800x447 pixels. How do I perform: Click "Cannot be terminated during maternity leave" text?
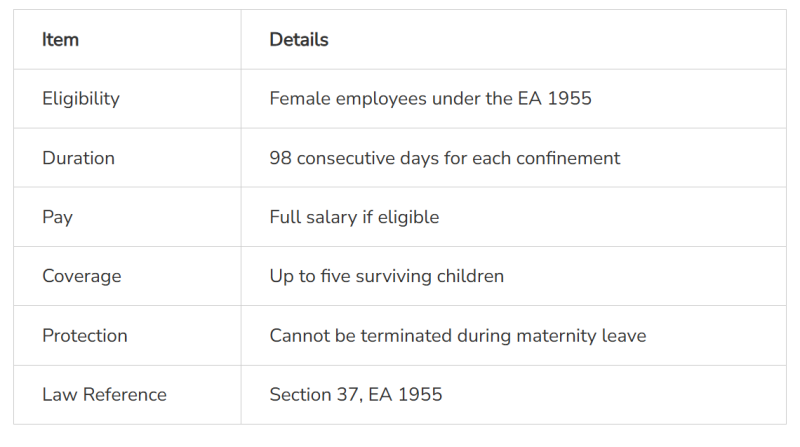457,336
